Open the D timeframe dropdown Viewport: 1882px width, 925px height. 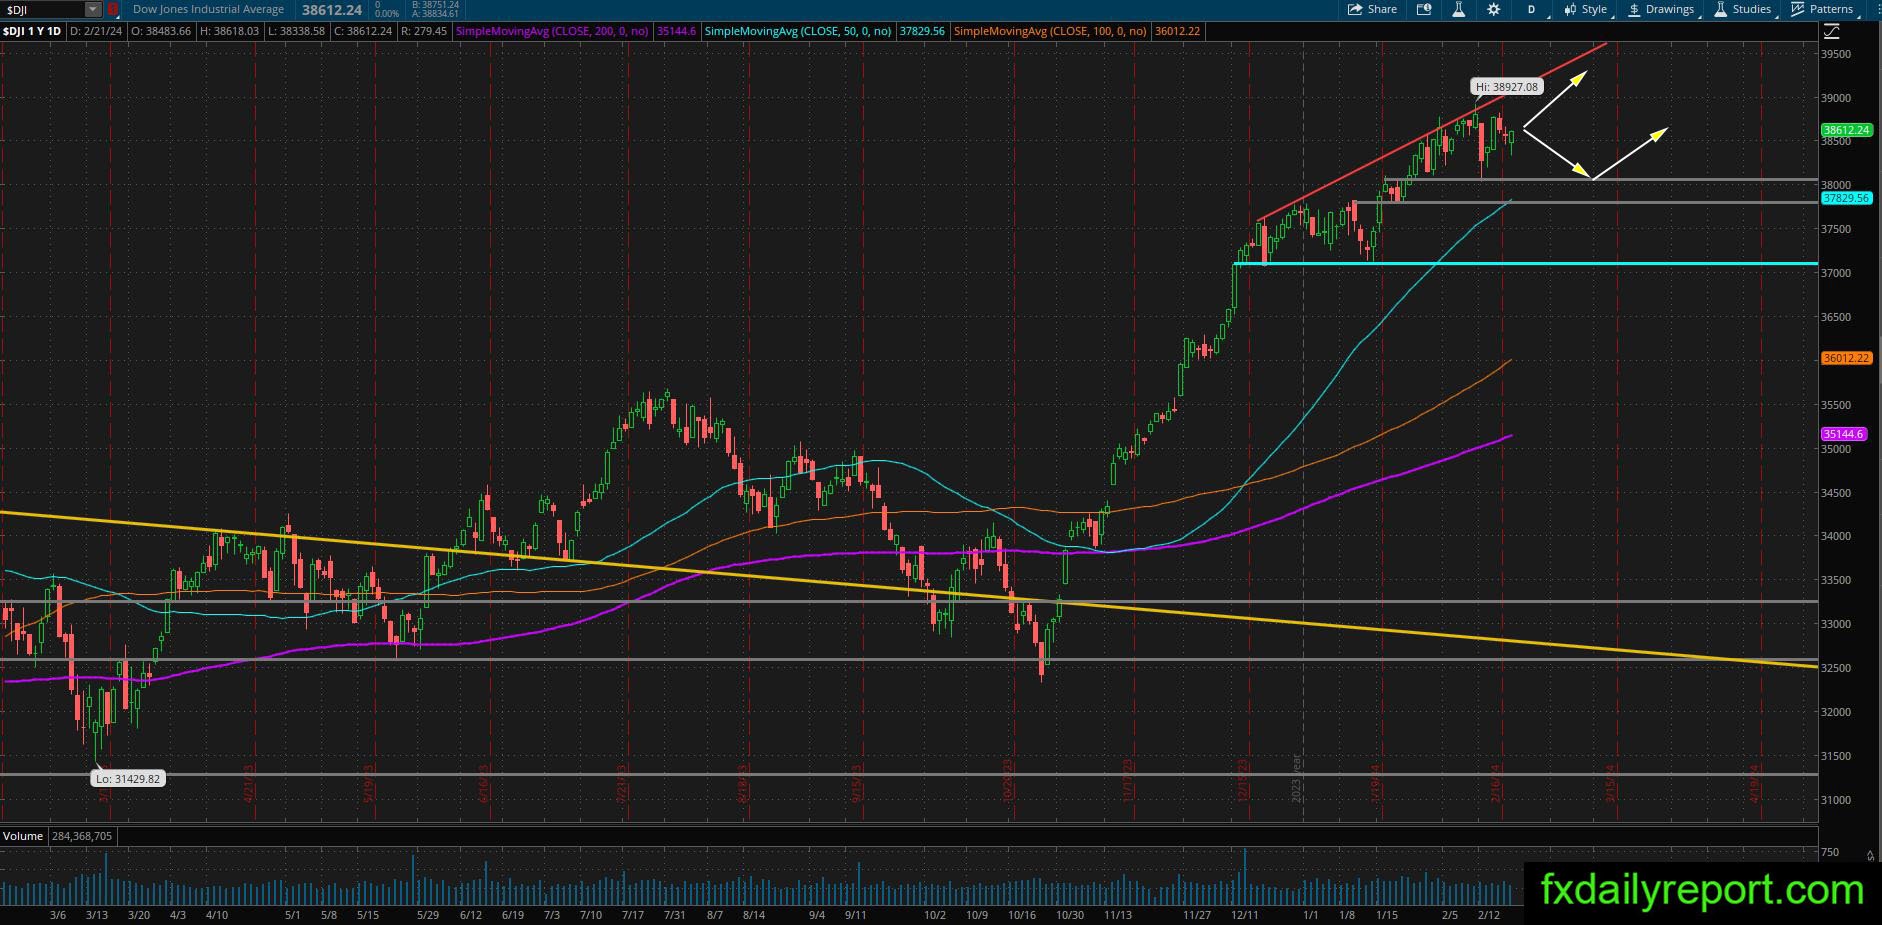tap(1531, 9)
